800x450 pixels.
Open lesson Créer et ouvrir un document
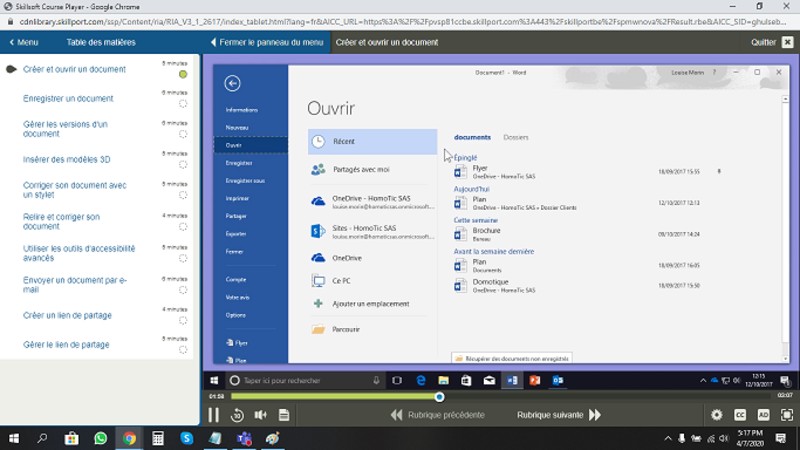point(74,69)
